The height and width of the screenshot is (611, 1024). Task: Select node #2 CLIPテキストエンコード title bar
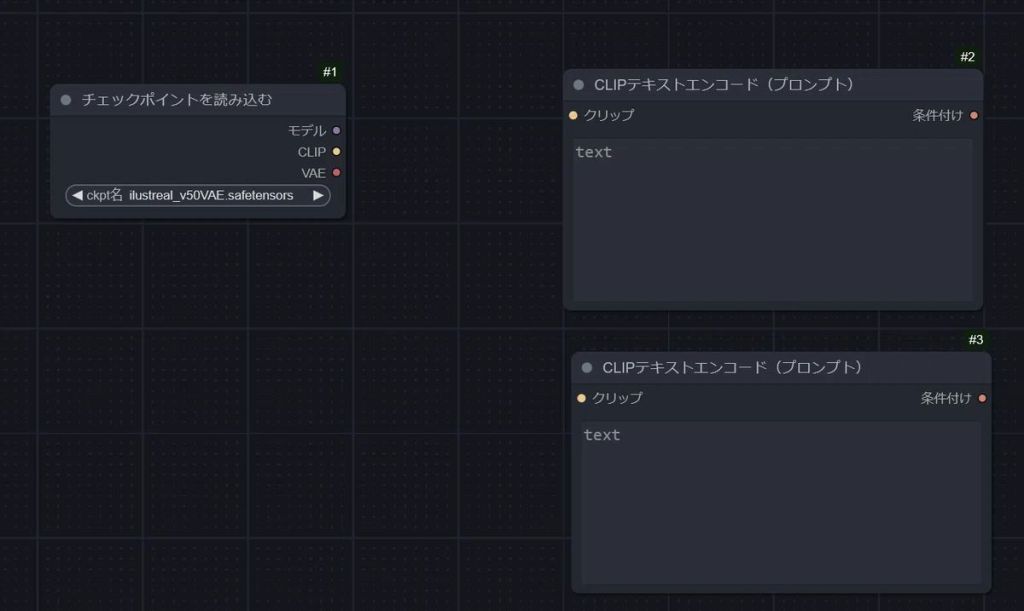click(x=760, y=85)
